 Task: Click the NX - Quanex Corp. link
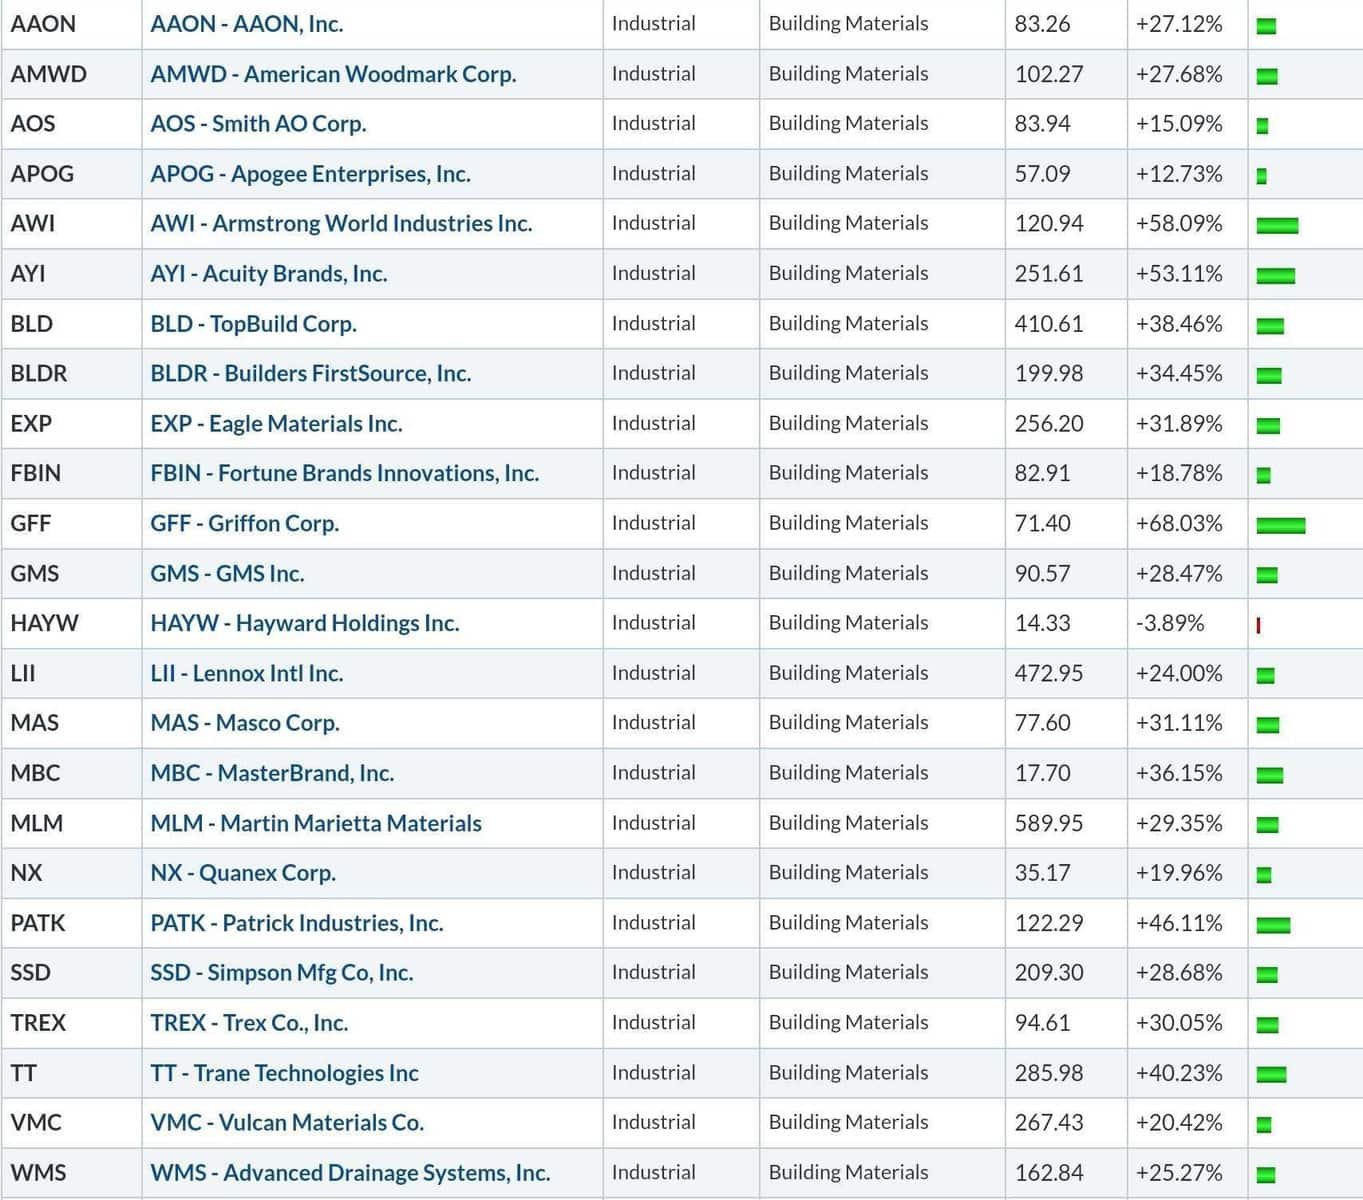tap(243, 873)
